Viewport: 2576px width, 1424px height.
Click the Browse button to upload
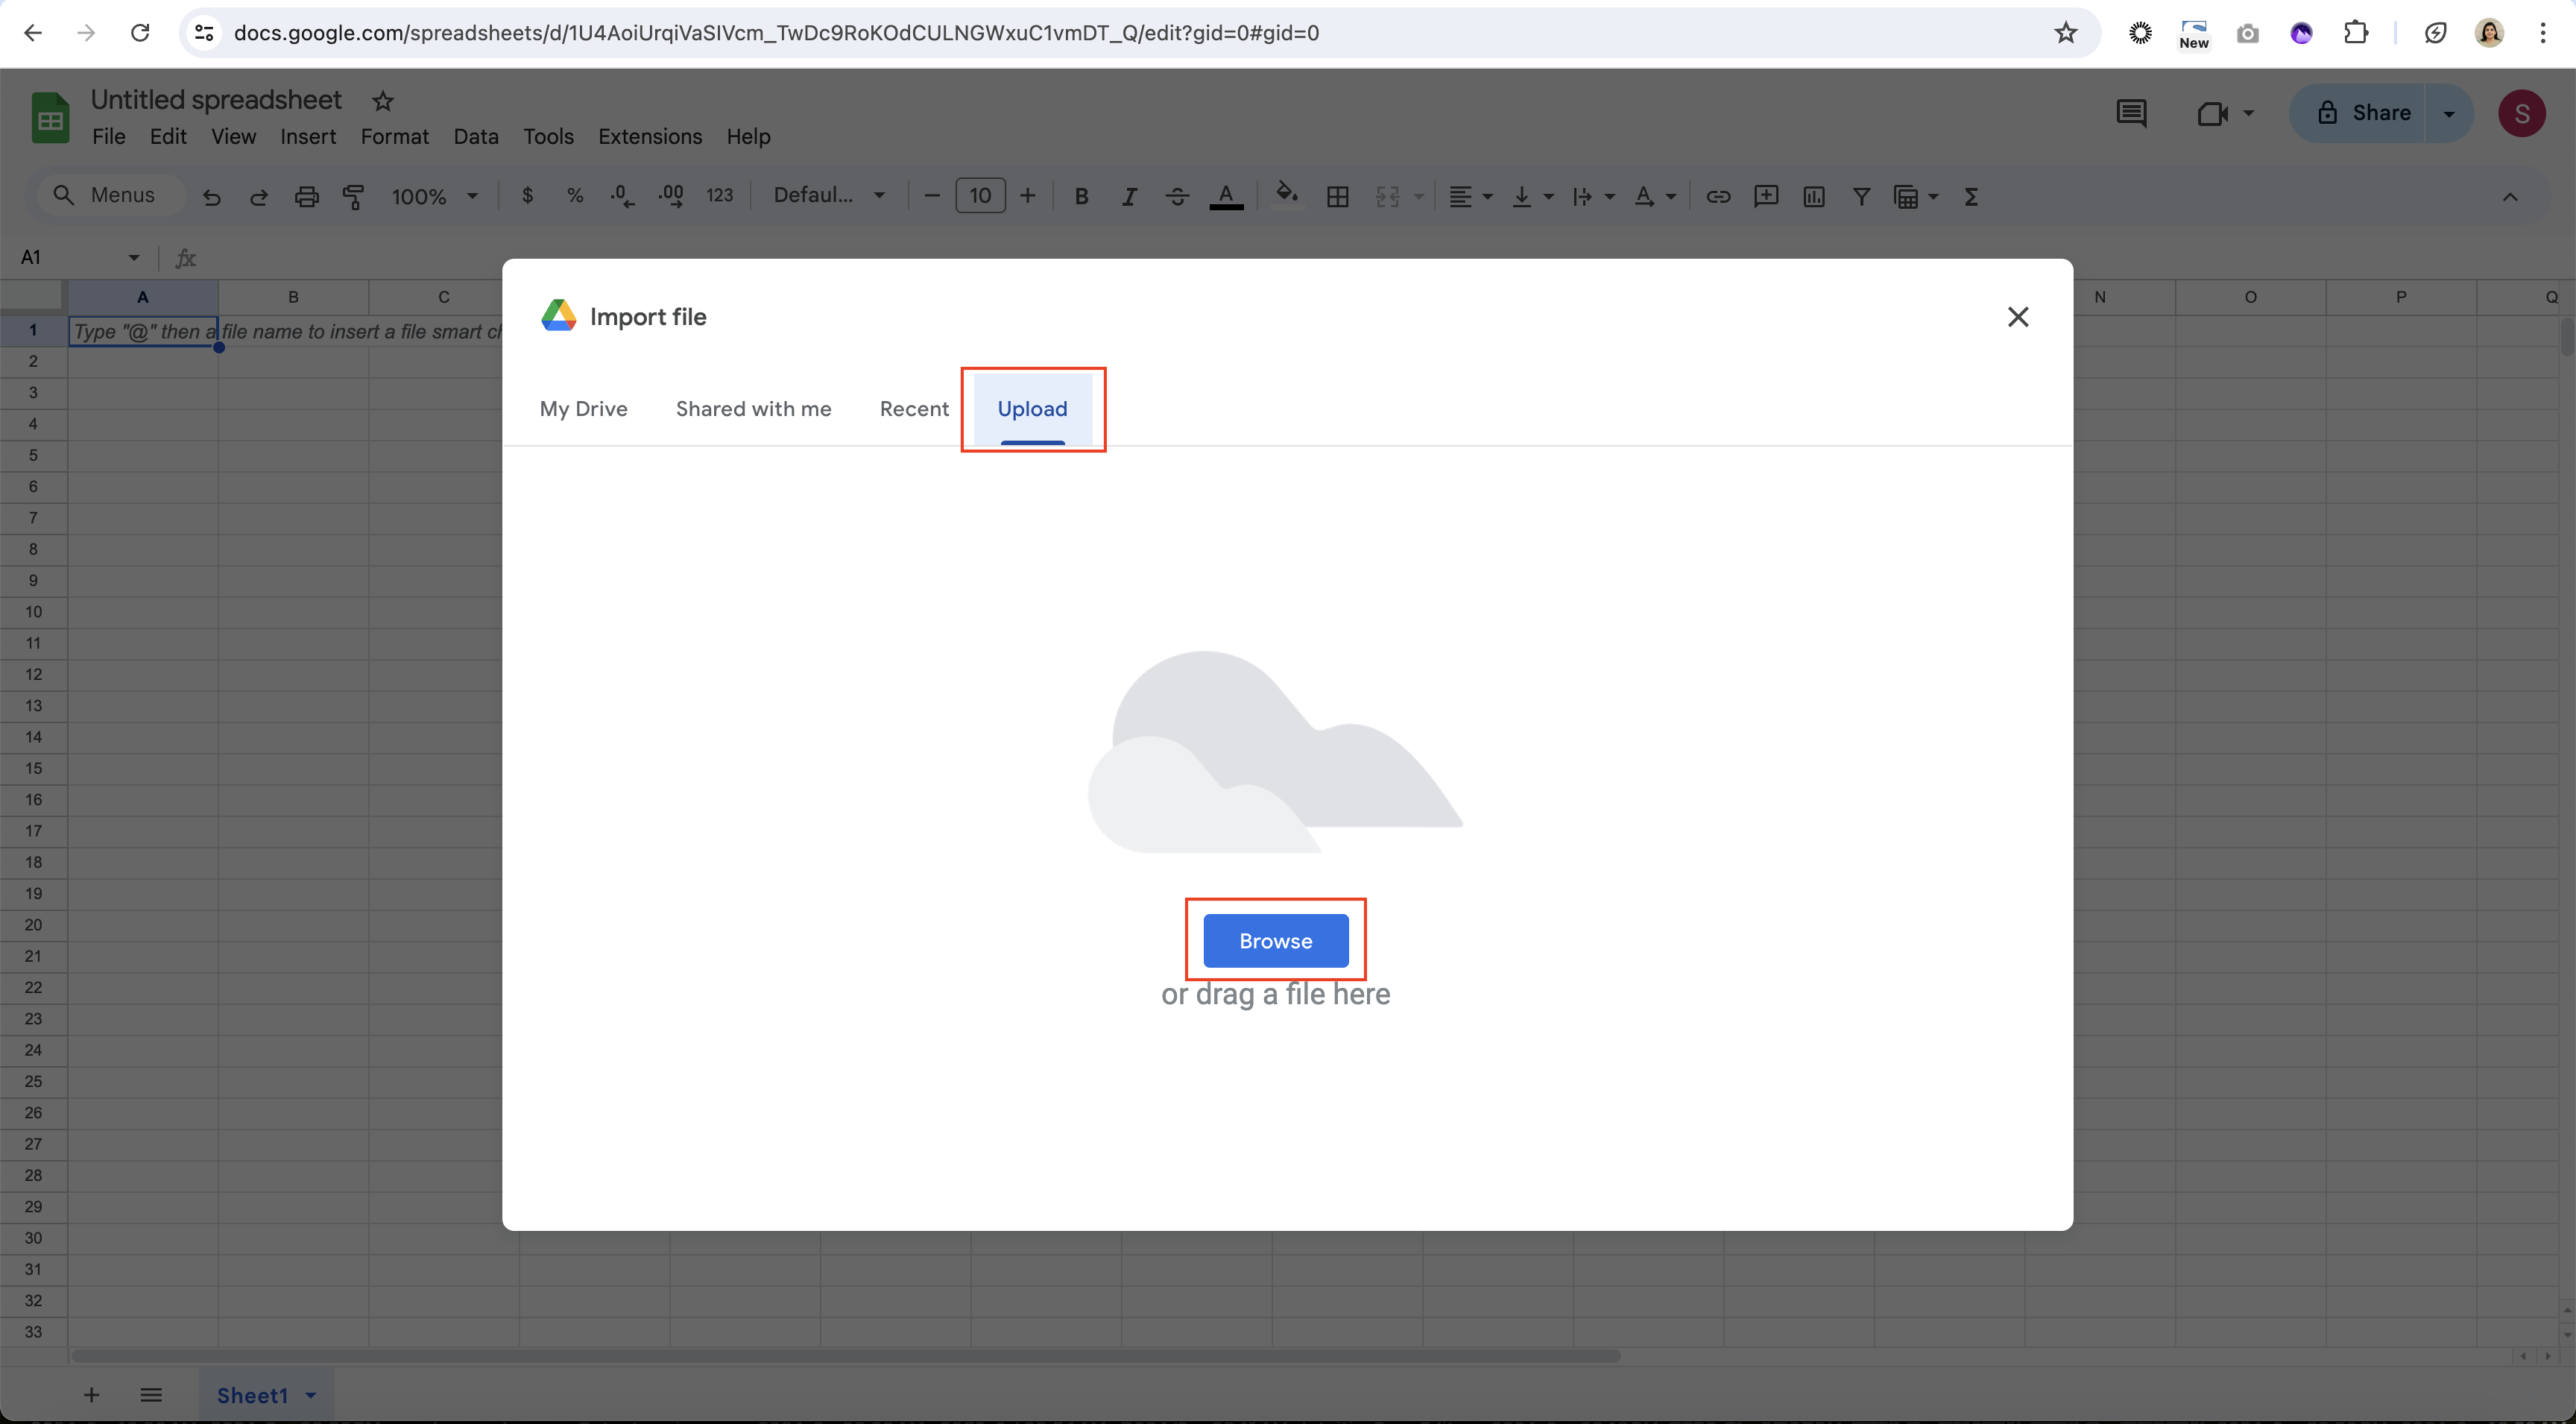point(1275,940)
